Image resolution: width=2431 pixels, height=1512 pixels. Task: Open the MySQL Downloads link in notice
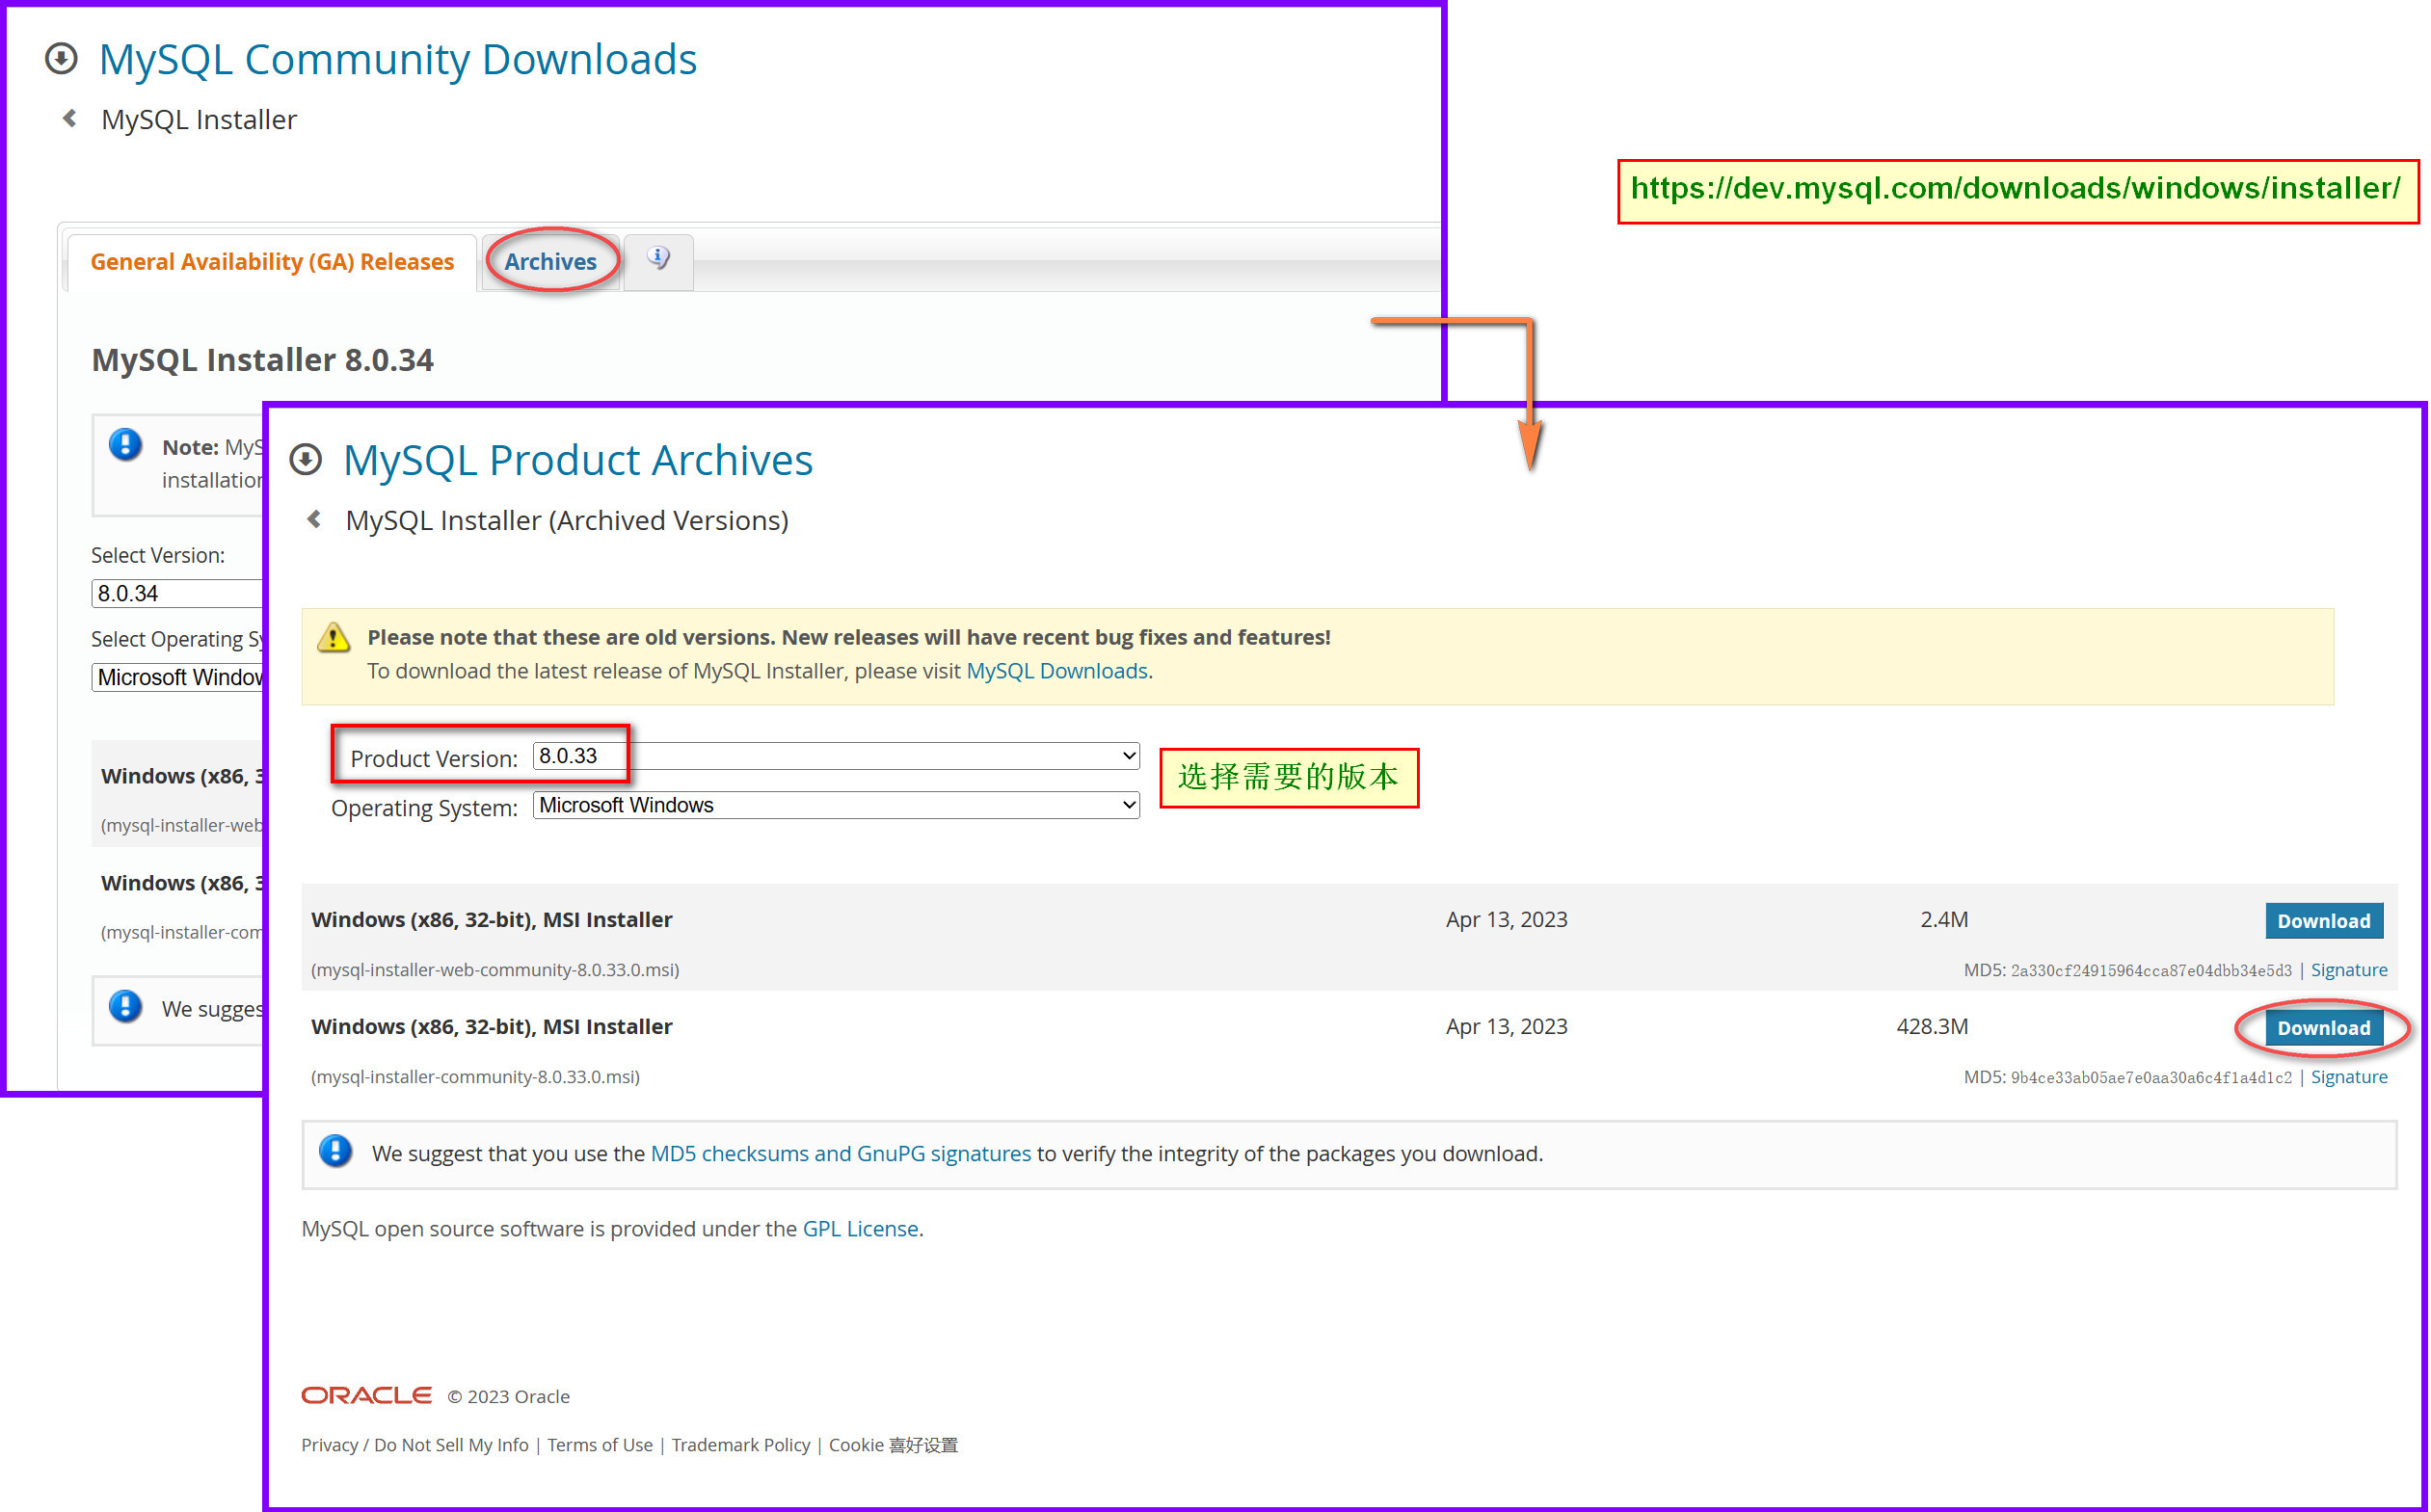point(1056,671)
